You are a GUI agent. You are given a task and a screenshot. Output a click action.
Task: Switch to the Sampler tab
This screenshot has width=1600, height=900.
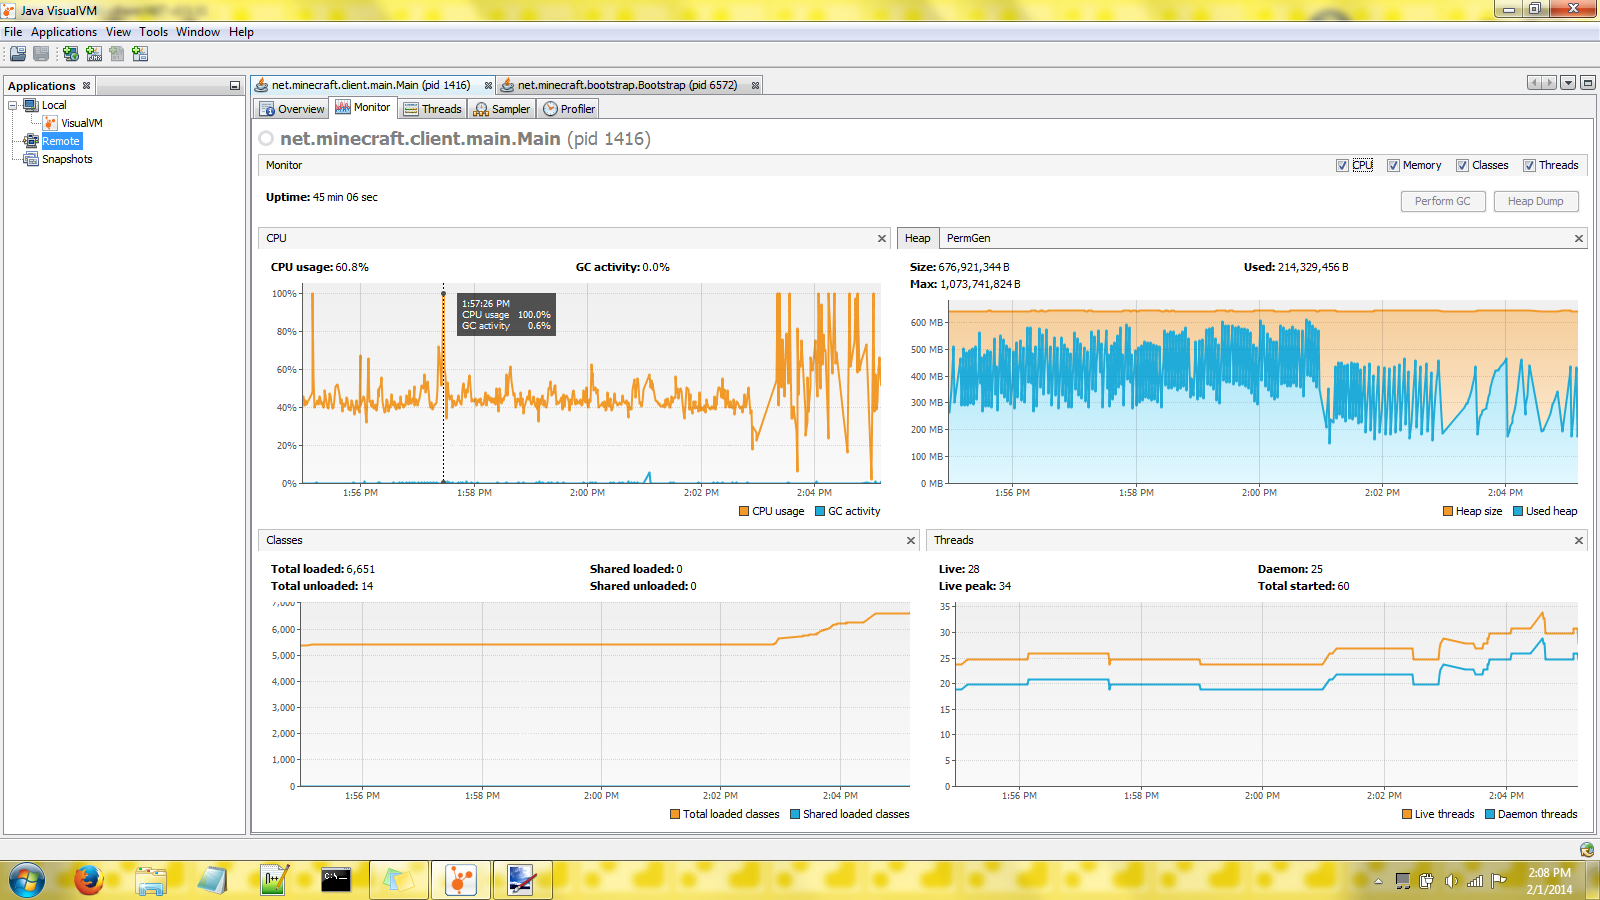(x=502, y=109)
